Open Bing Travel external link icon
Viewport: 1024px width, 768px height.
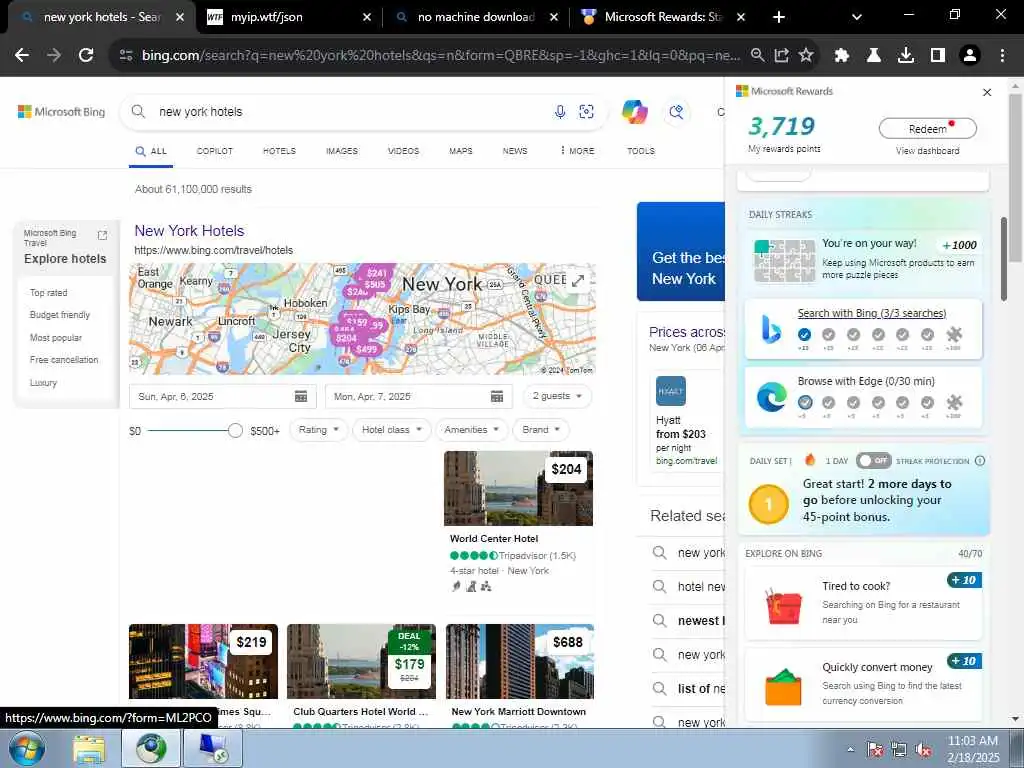(x=102, y=235)
